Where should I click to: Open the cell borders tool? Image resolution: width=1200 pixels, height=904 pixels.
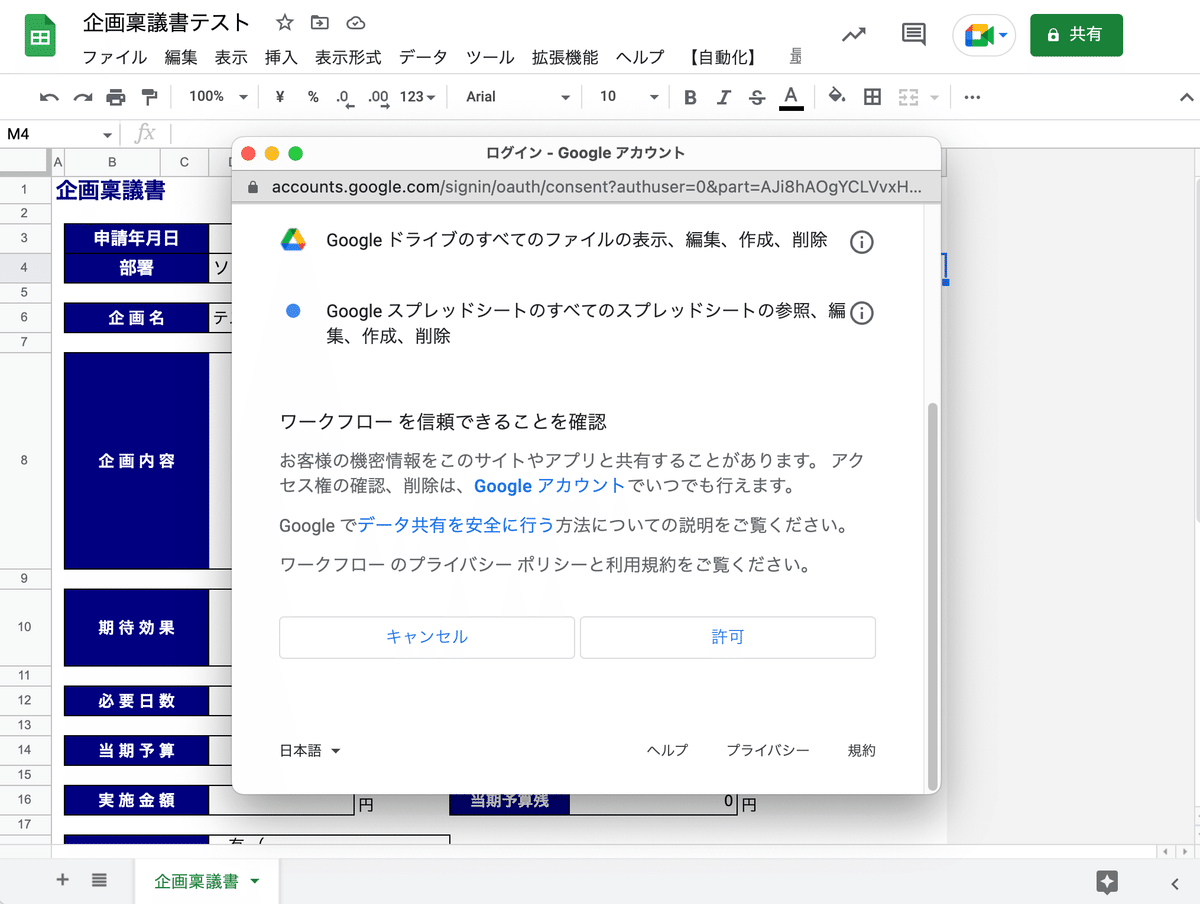pos(872,97)
